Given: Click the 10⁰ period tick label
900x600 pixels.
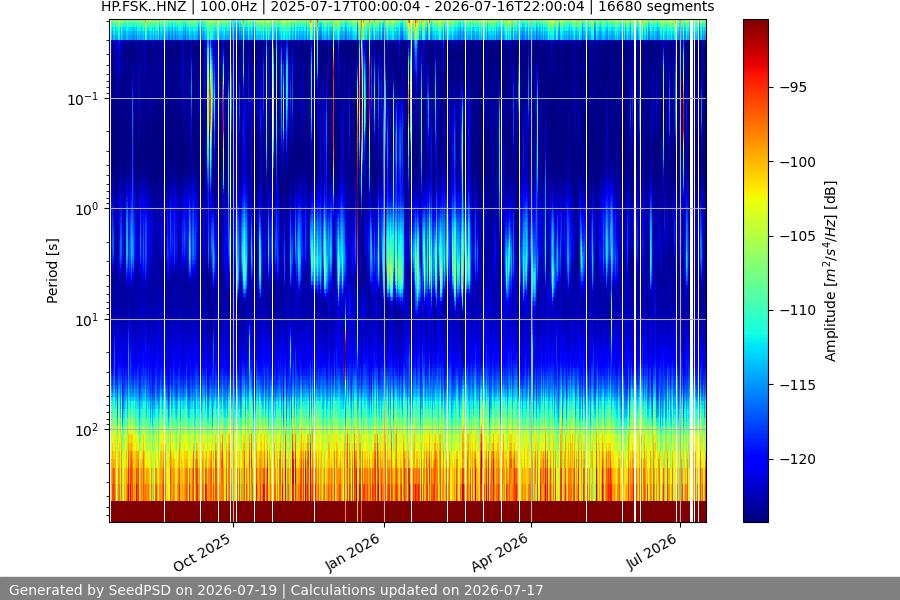Looking at the screenshot, I should (86, 210).
